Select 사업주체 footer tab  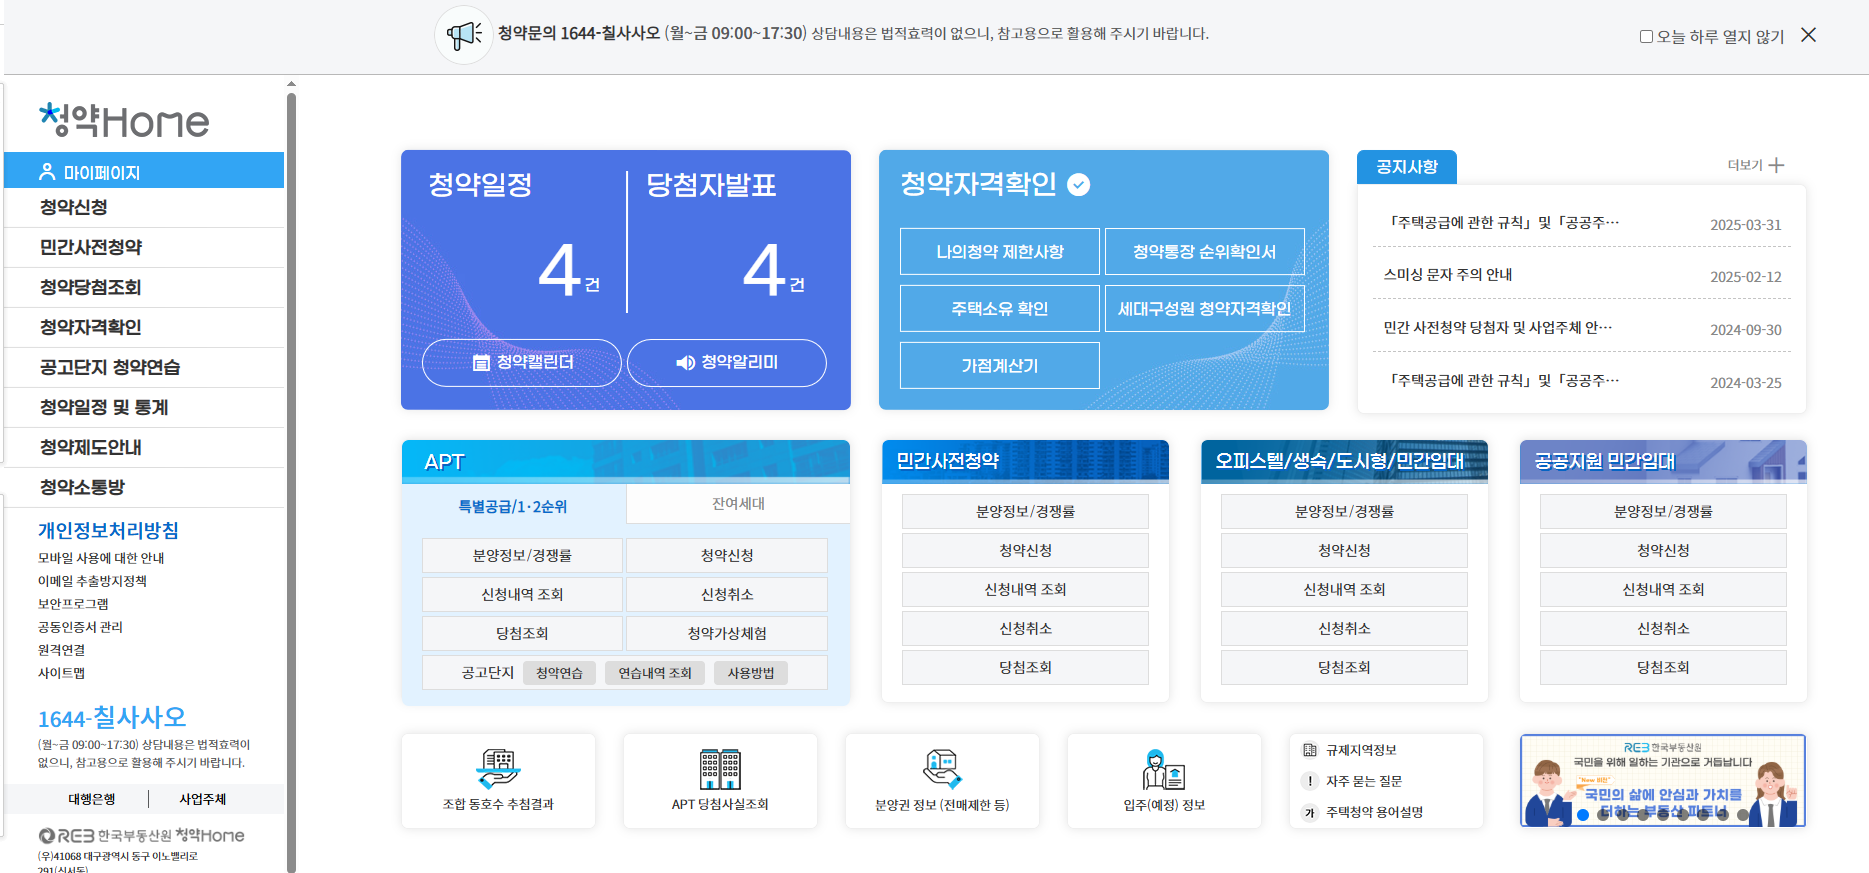(x=203, y=799)
